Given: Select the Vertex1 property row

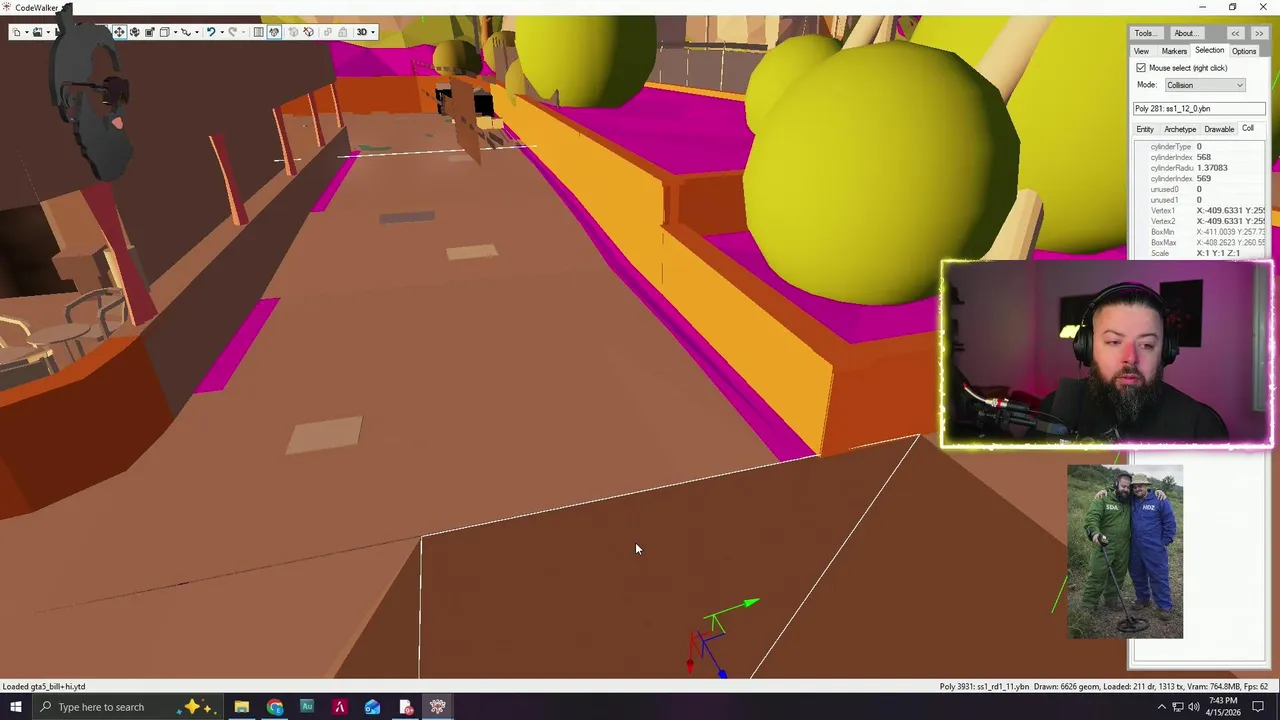Looking at the screenshot, I should [1200, 211].
